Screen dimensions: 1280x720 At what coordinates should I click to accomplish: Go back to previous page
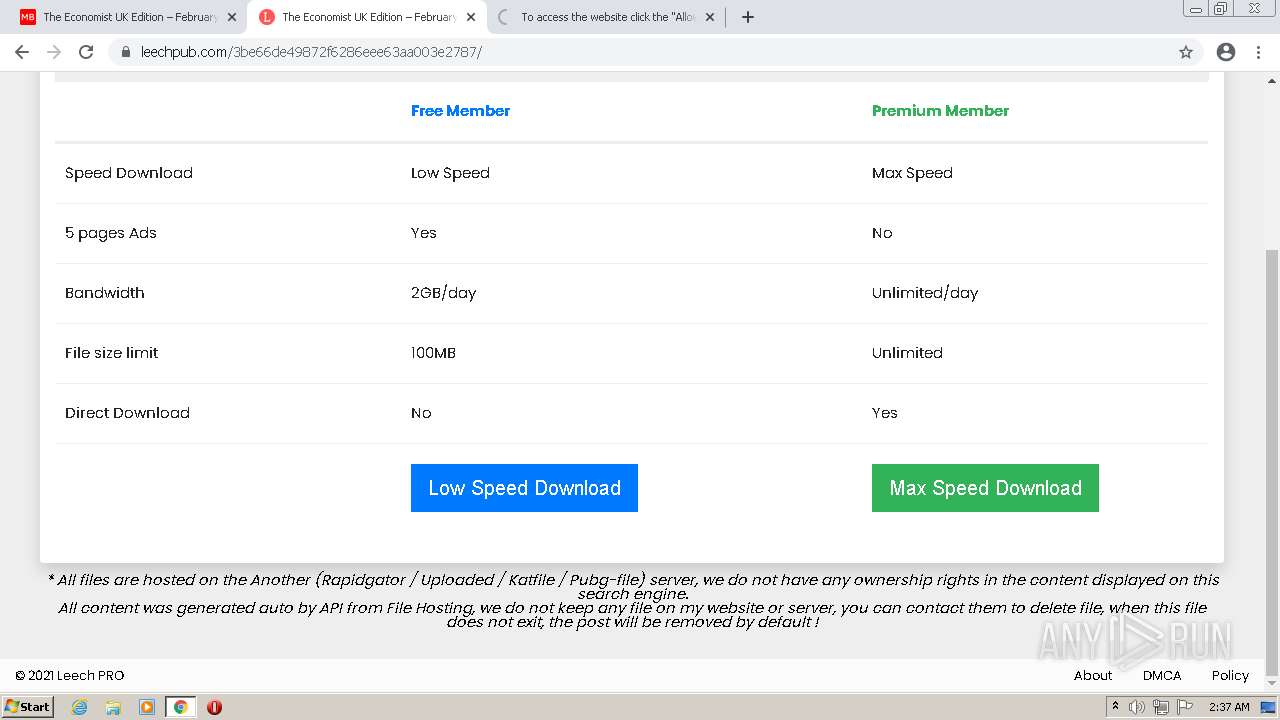[22, 52]
